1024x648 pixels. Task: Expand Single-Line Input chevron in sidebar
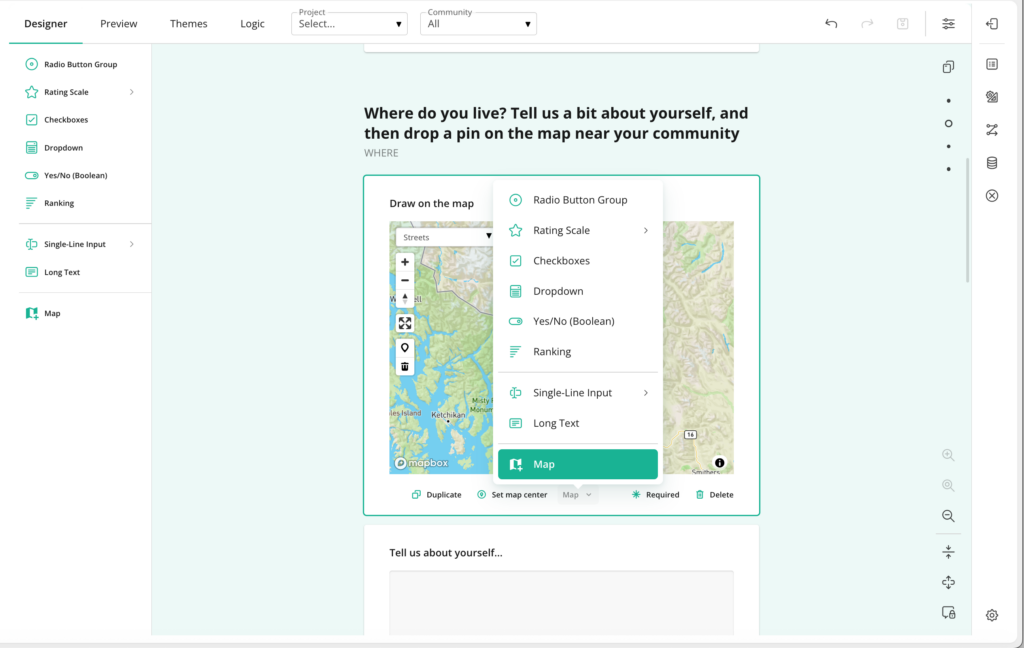(131, 244)
